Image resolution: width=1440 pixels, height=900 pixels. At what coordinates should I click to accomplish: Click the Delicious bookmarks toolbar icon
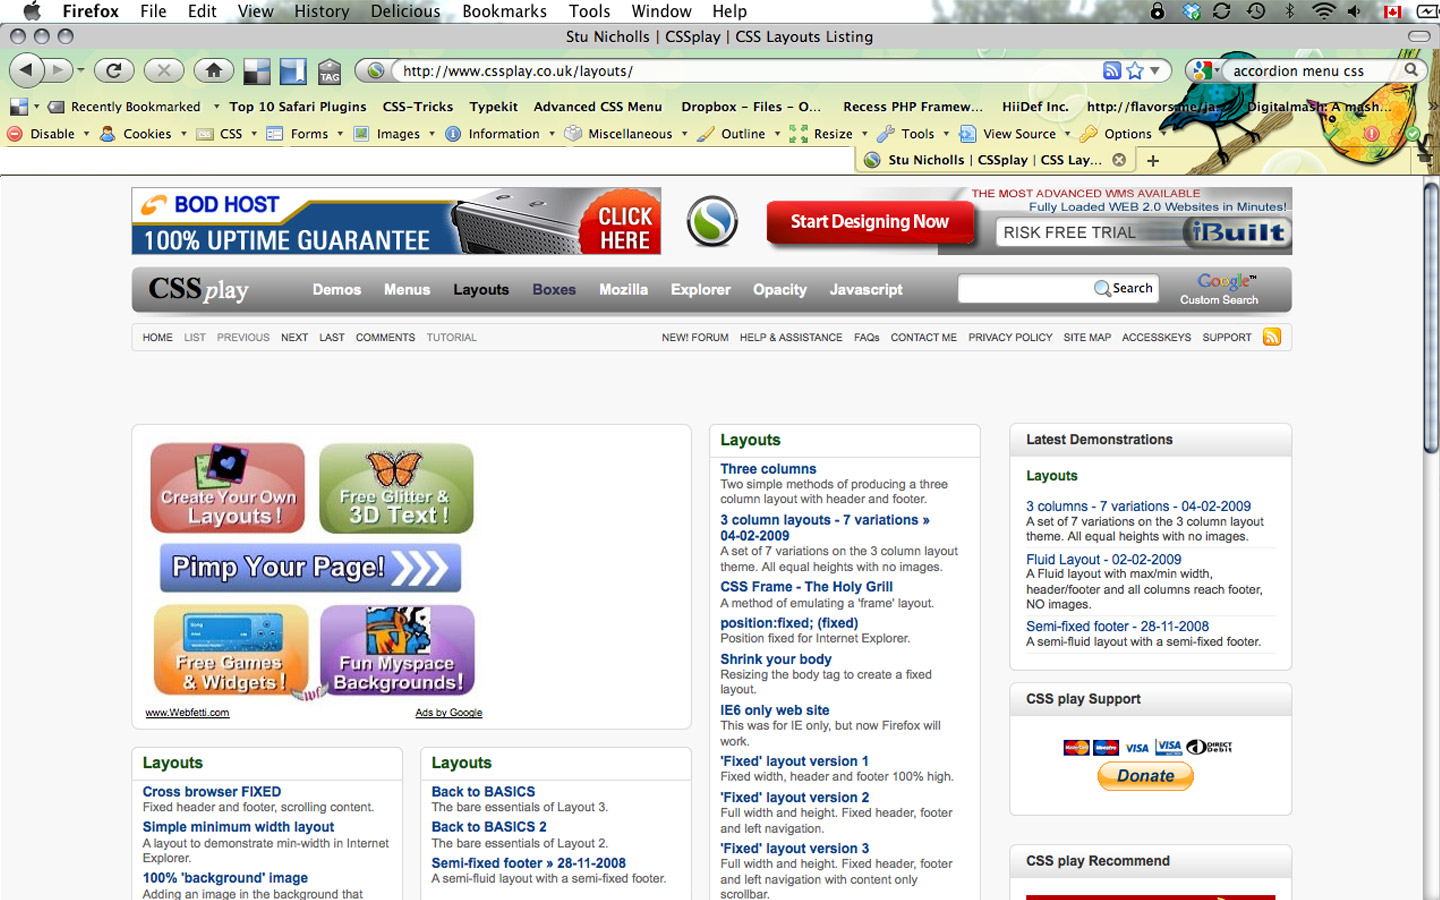(257, 71)
